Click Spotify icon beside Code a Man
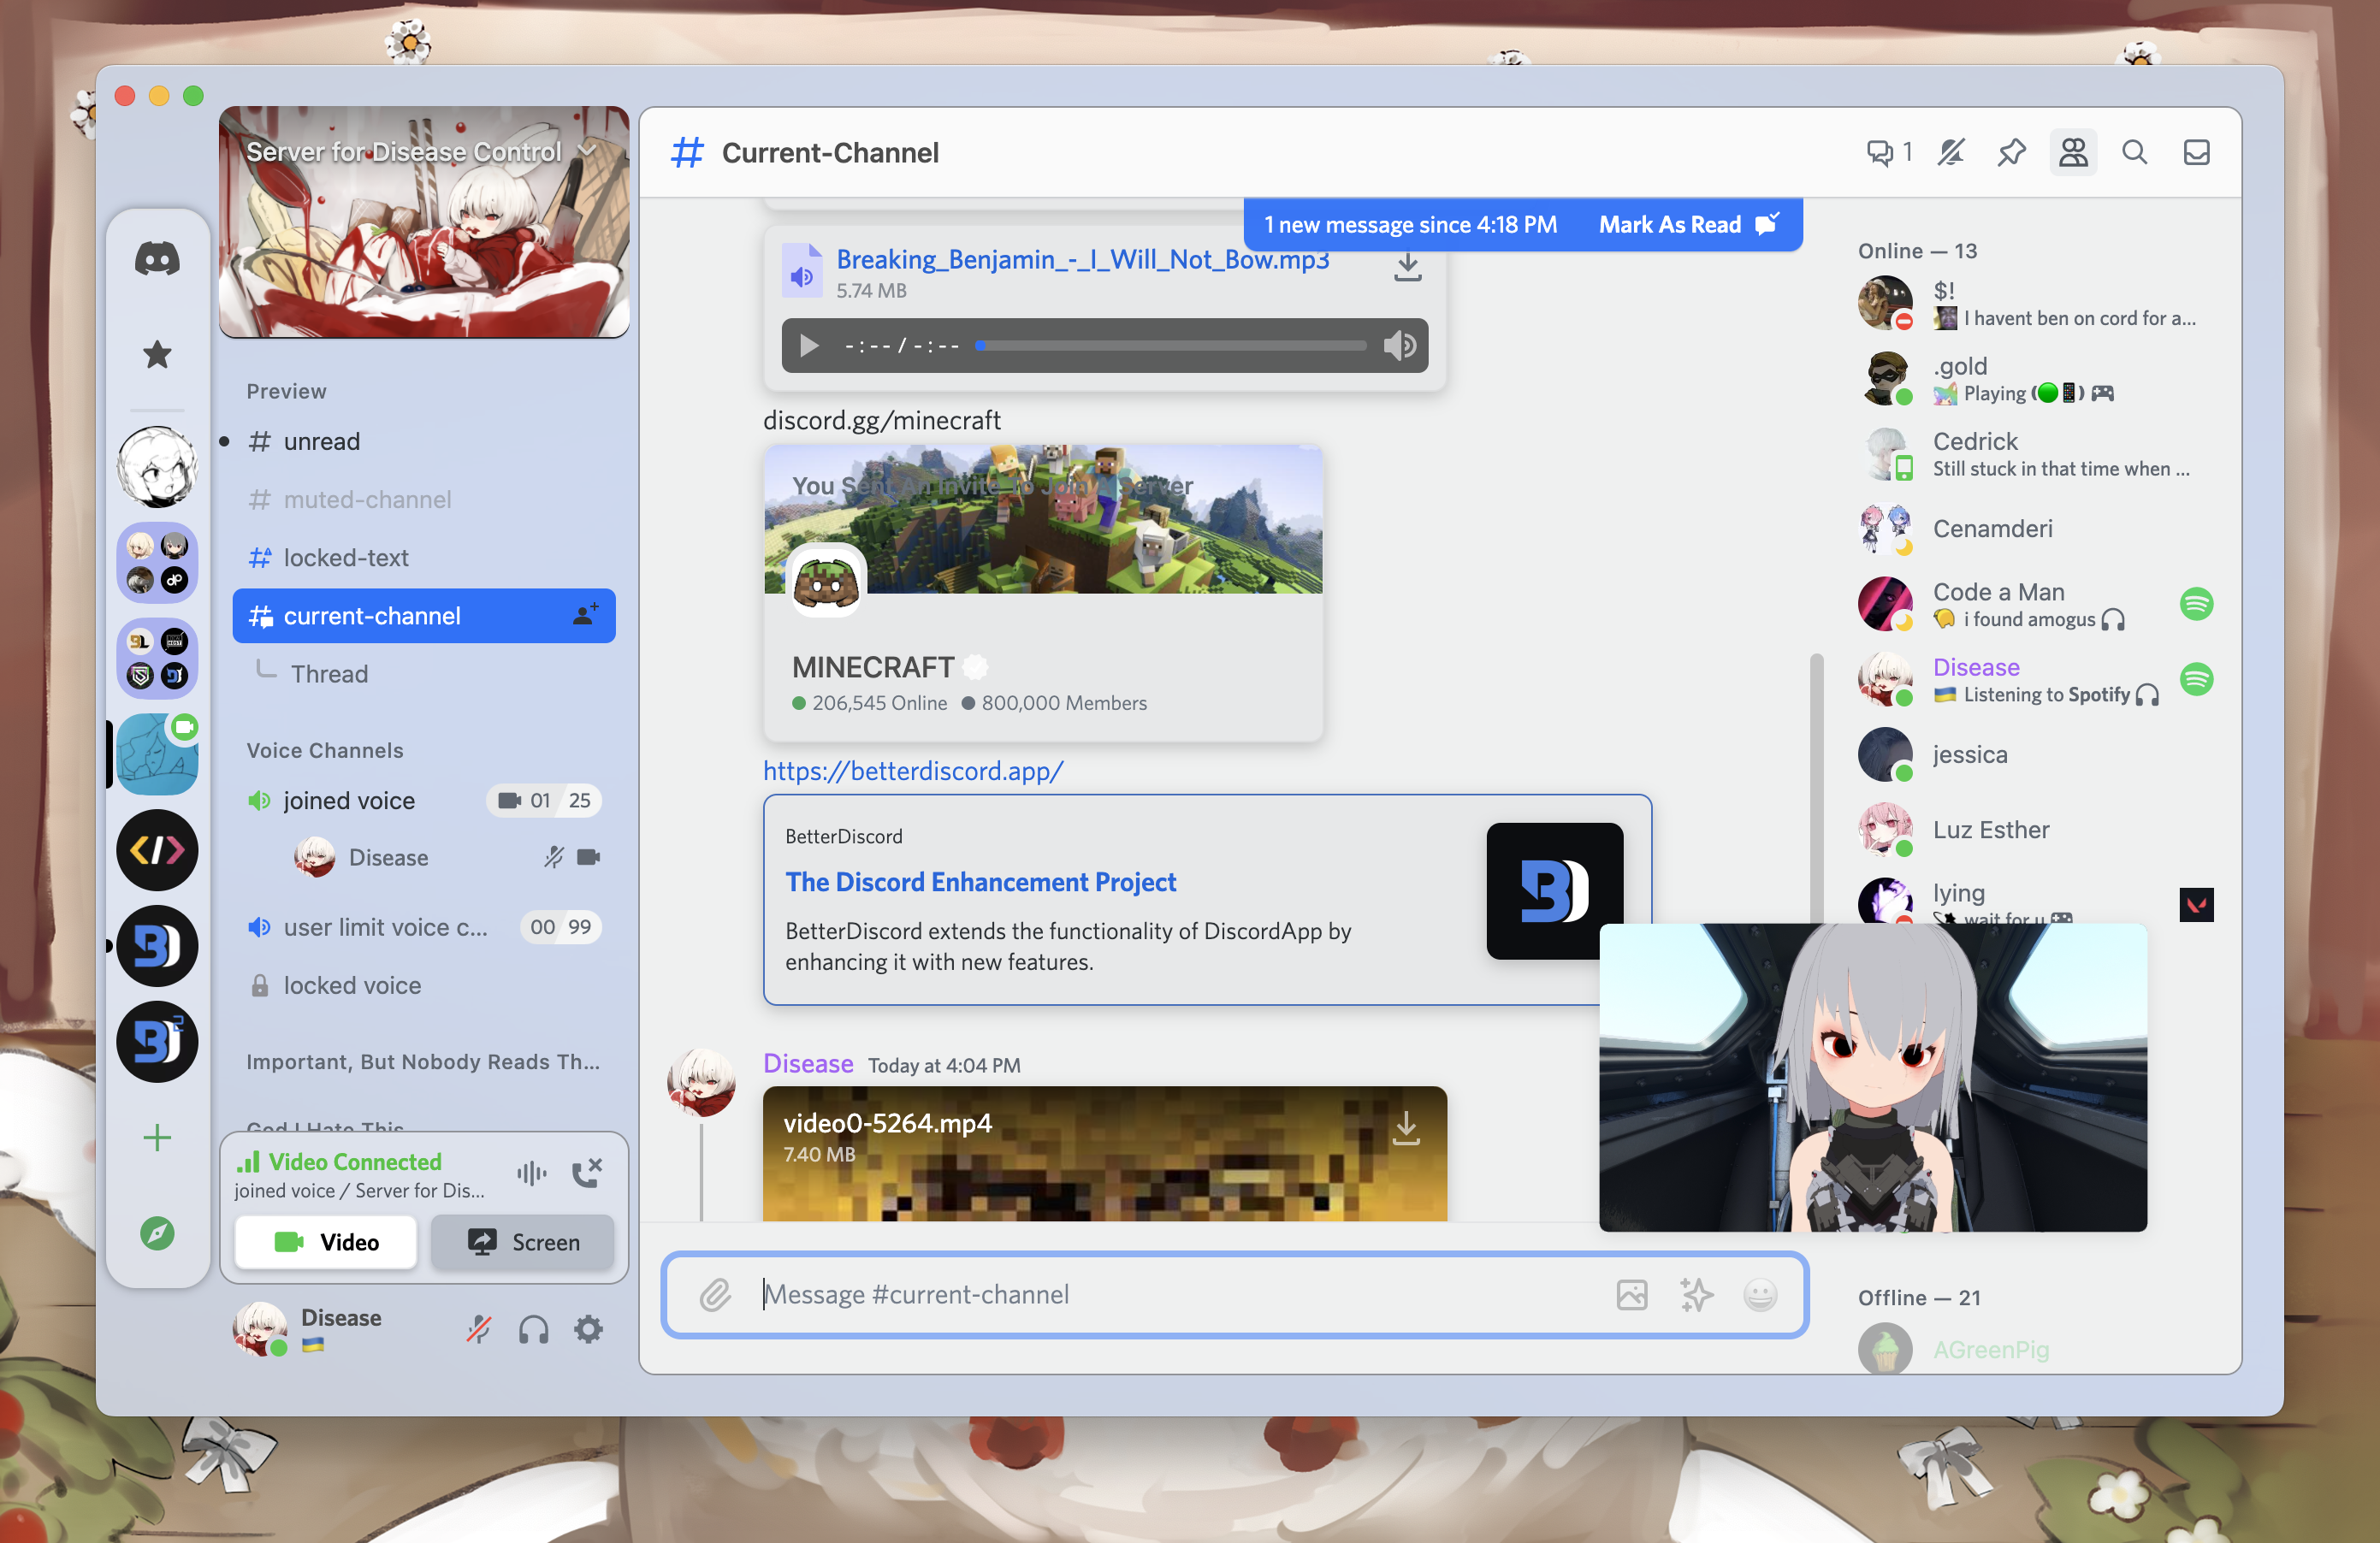The height and width of the screenshot is (1543, 2380). click(2196, 604)
